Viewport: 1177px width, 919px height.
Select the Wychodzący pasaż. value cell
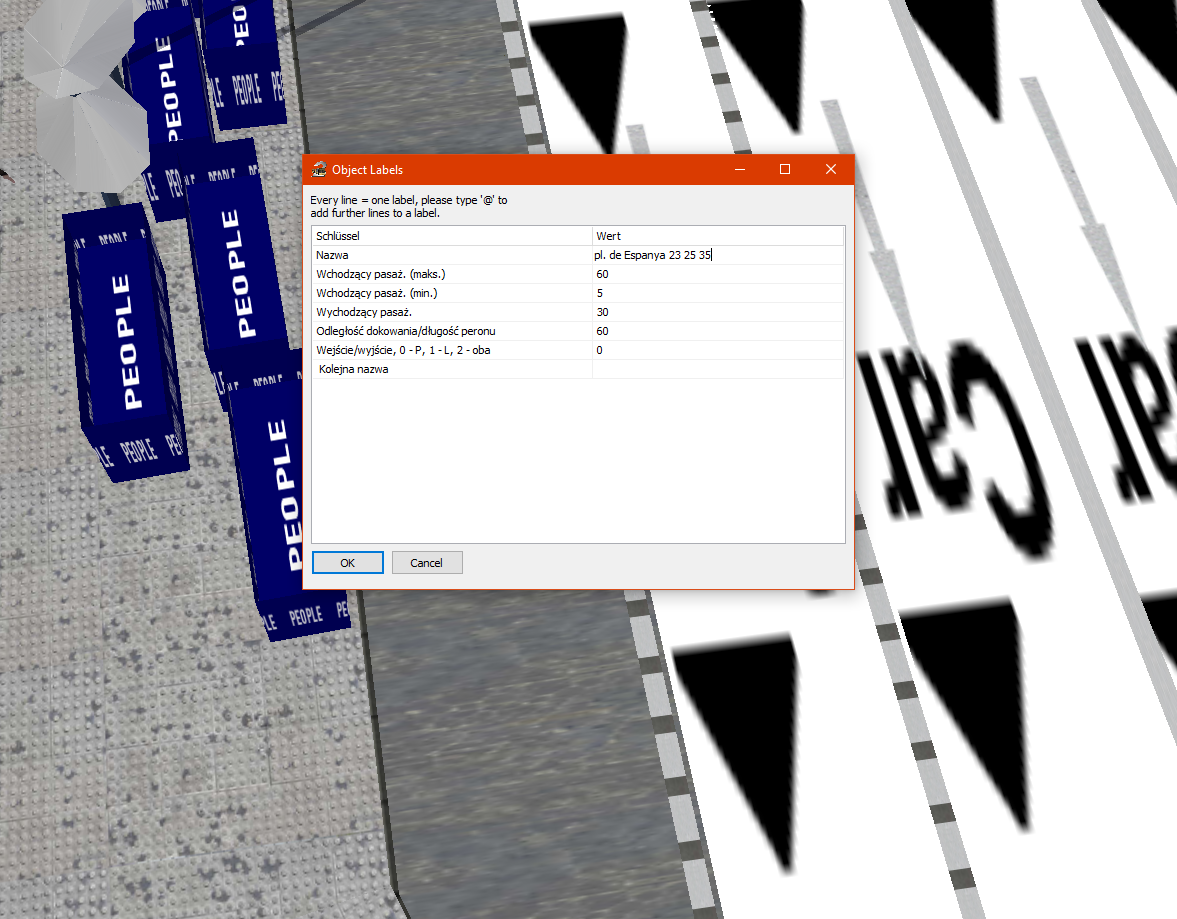(717, 312)
